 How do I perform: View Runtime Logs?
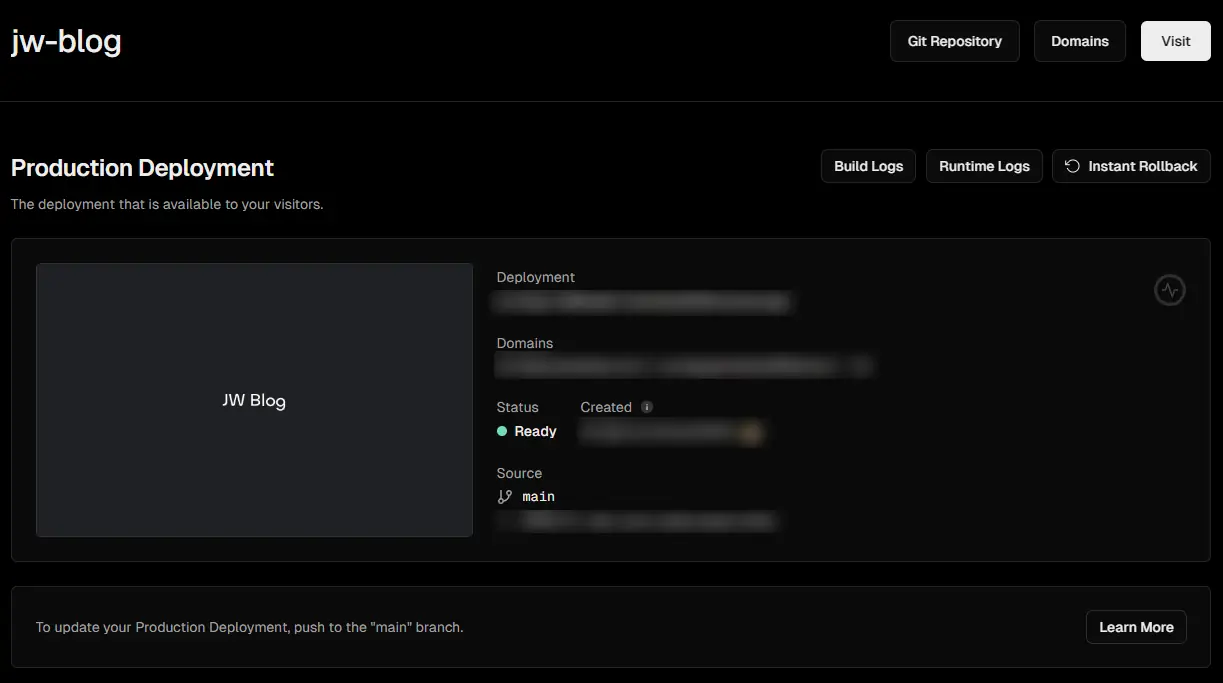(984, 166)
